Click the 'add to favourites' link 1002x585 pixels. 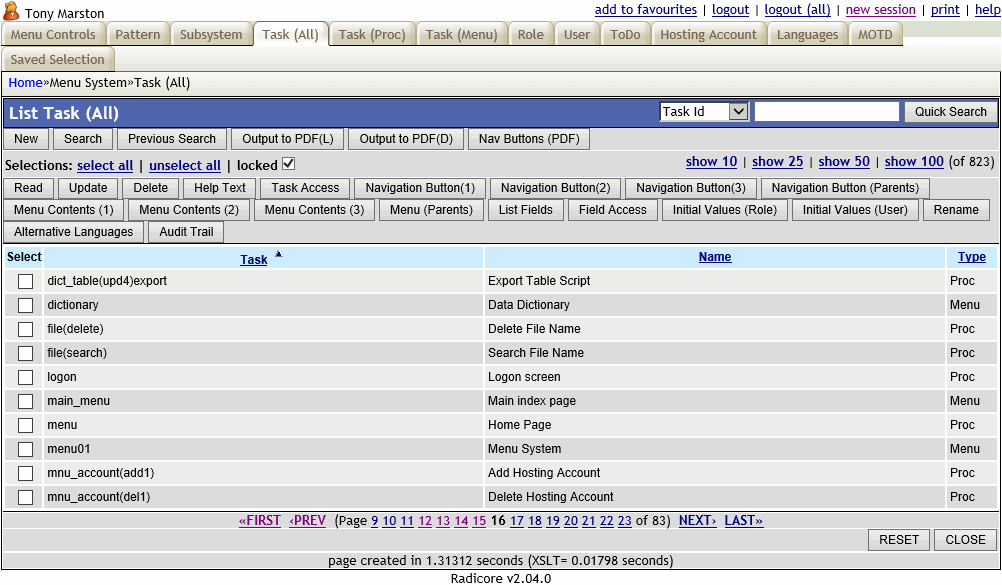click(x=645, y=9)
